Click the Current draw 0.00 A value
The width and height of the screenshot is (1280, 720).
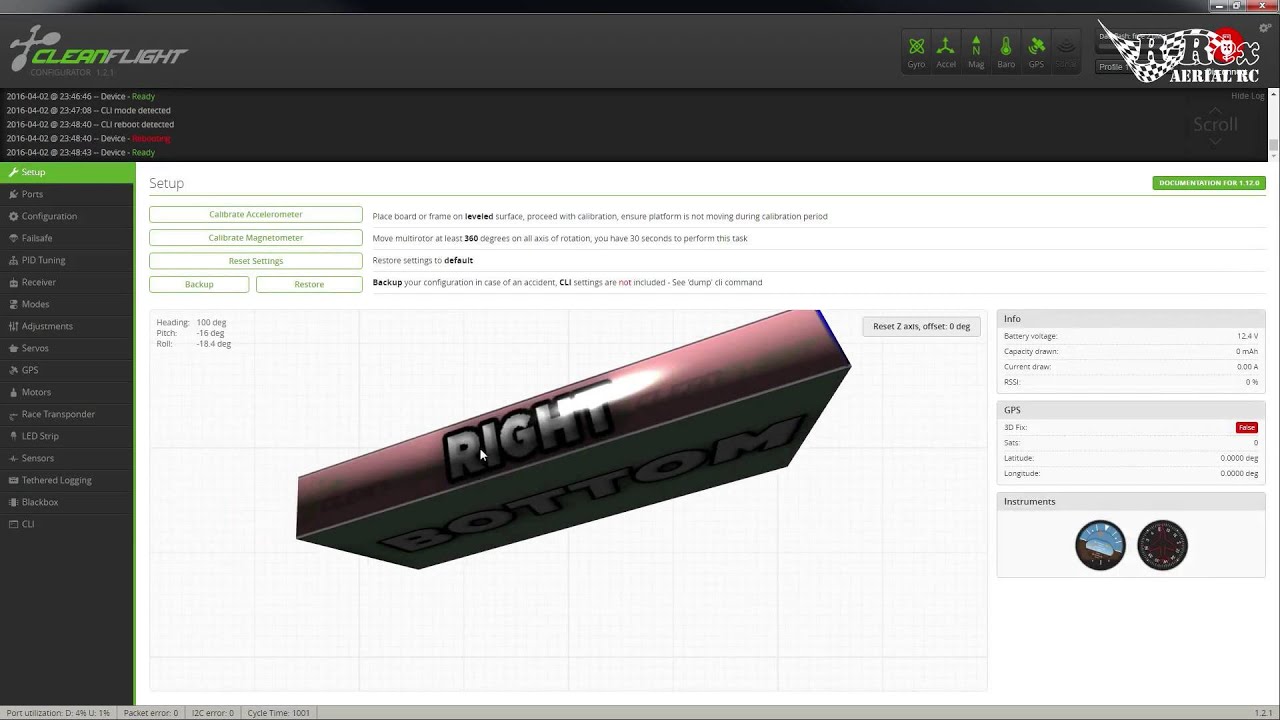point(1246,366)
